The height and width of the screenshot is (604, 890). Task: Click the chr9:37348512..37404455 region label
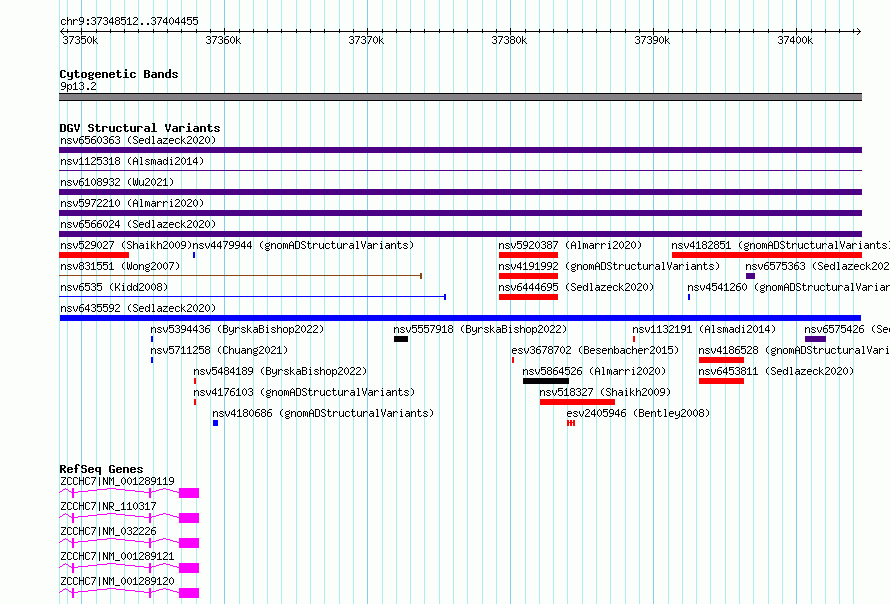coord(129,21)
